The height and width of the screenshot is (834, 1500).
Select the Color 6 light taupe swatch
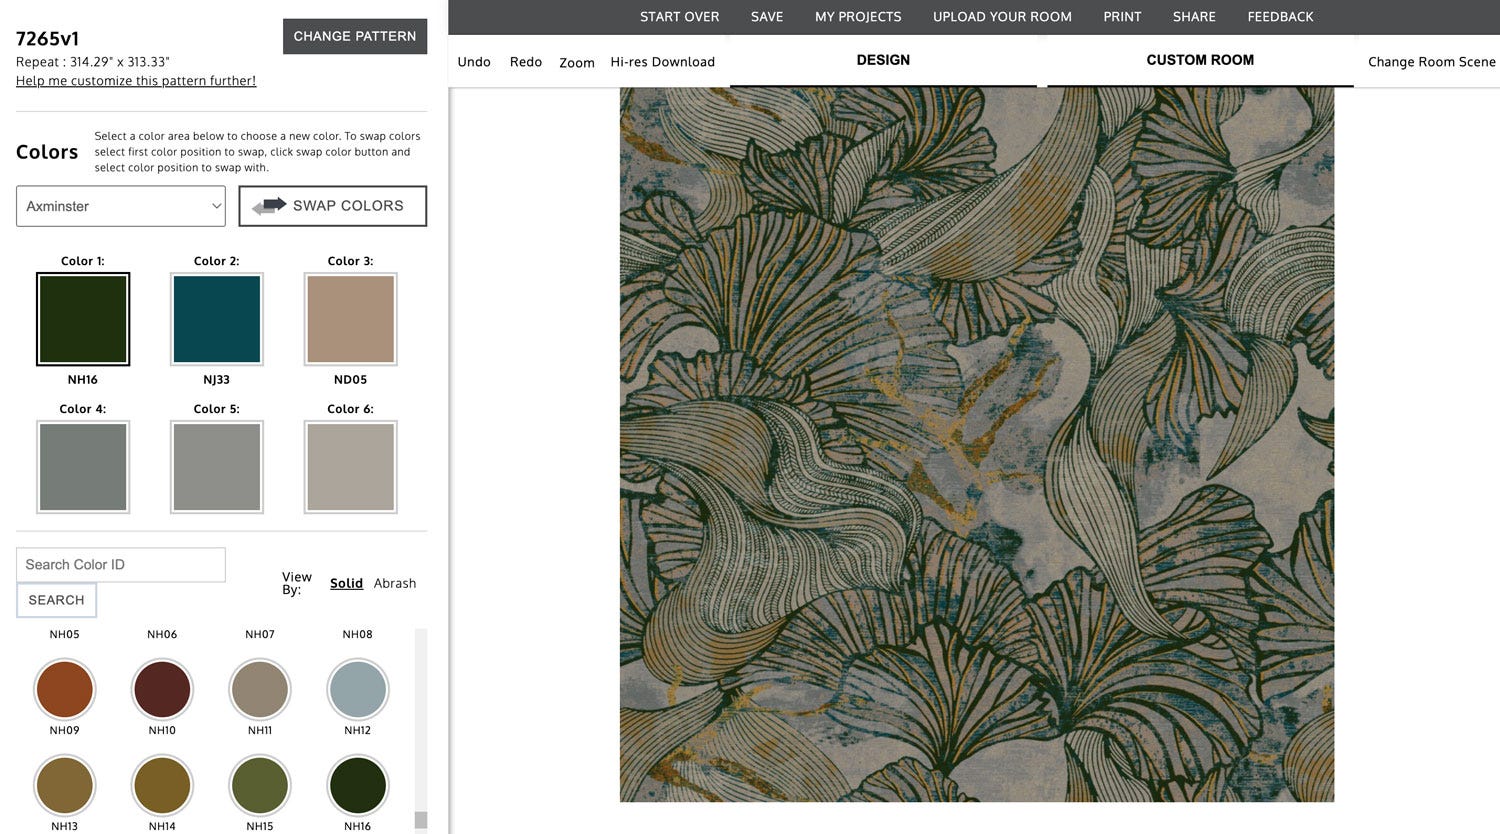351,467
